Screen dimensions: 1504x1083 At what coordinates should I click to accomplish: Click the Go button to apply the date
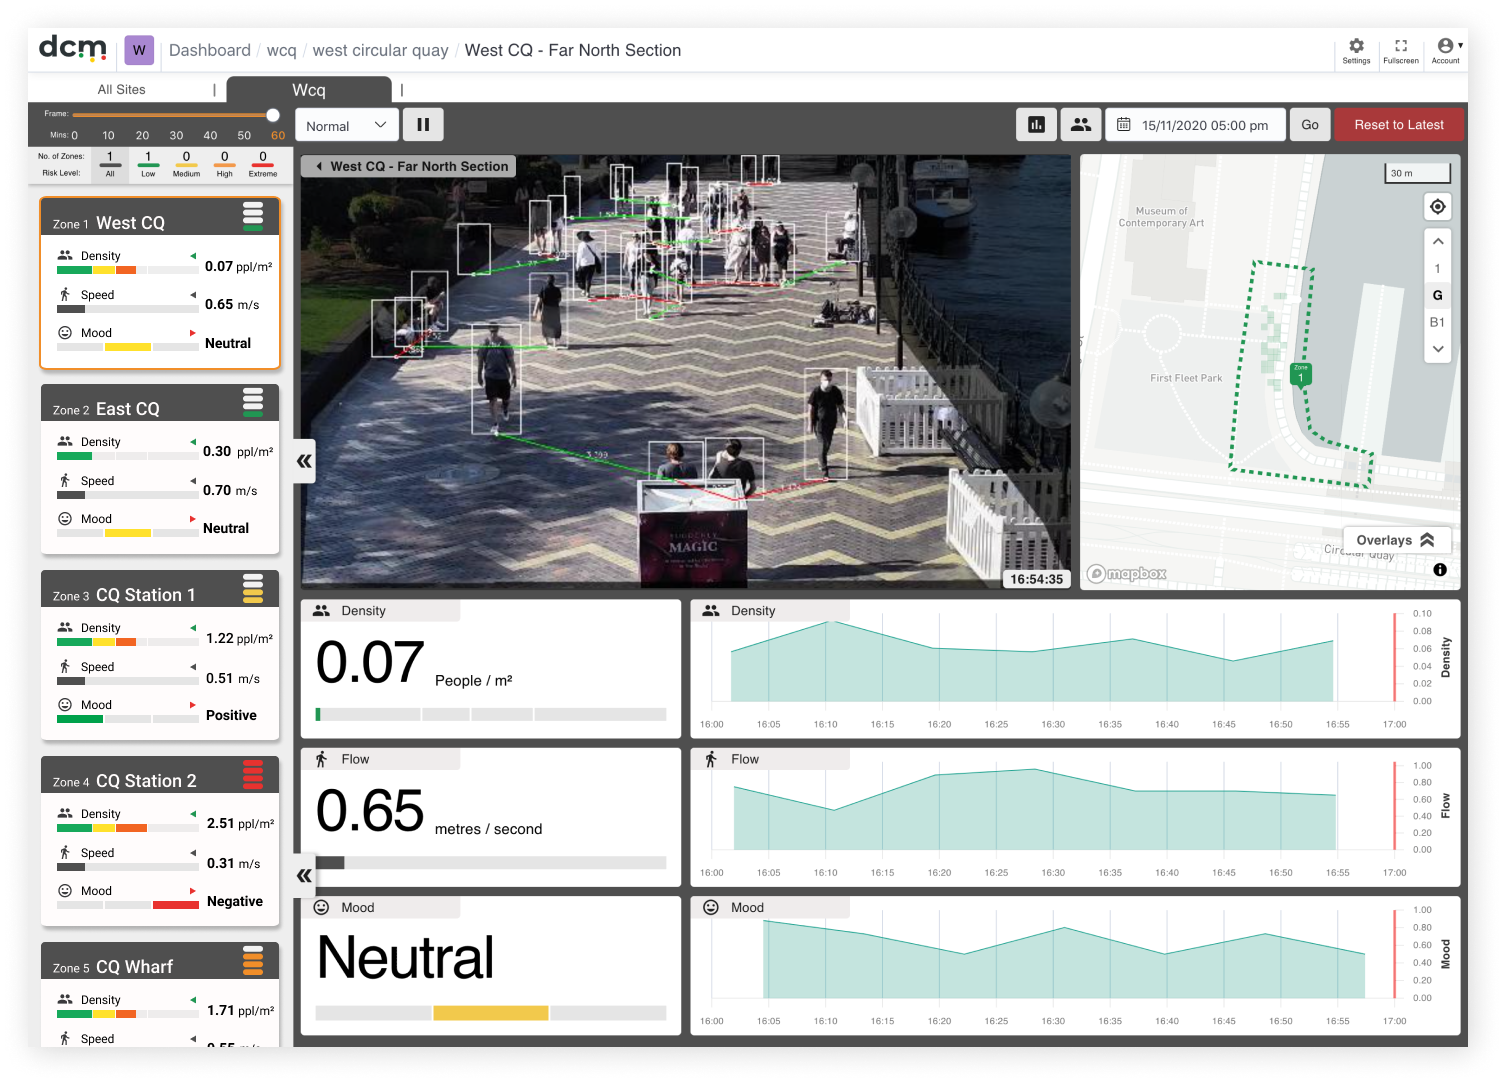tap(1310, 124)
